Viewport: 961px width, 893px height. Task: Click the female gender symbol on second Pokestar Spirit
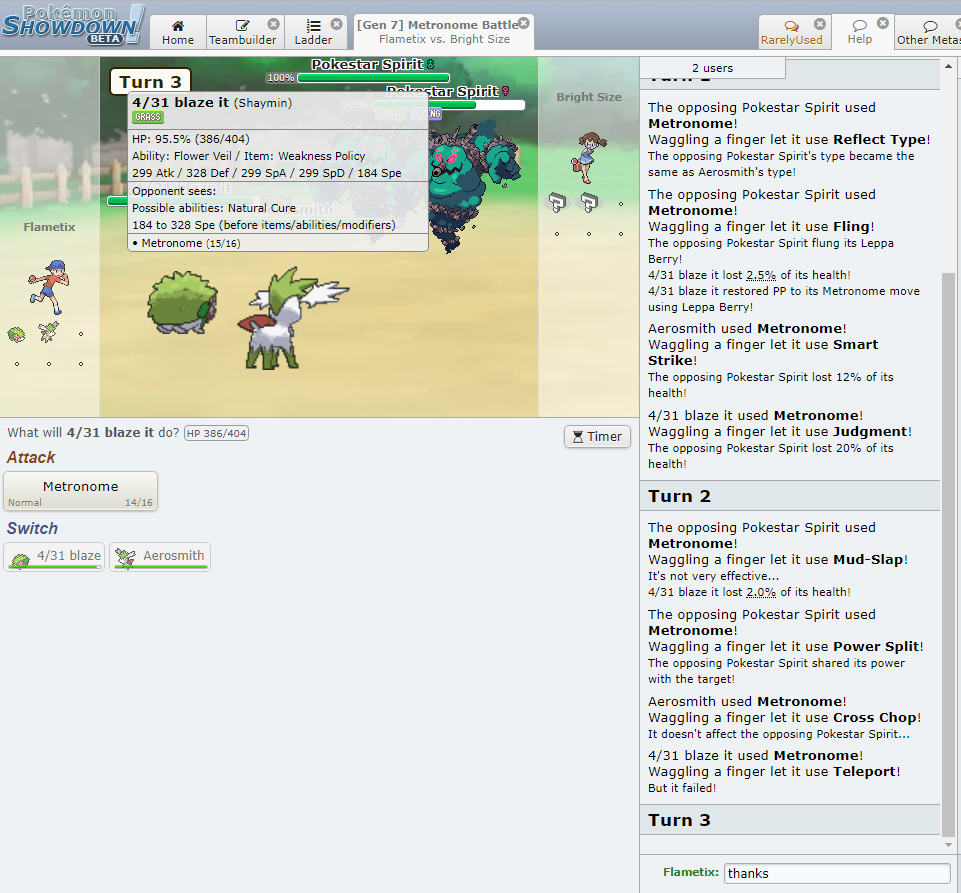pyautogui.click(x=506, y=91)
